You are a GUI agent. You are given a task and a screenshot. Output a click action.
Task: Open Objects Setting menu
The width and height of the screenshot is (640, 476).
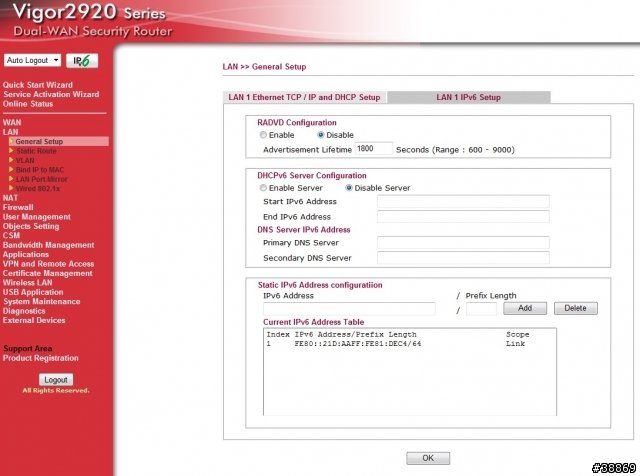pyautogui.click(x=31, y=226)
